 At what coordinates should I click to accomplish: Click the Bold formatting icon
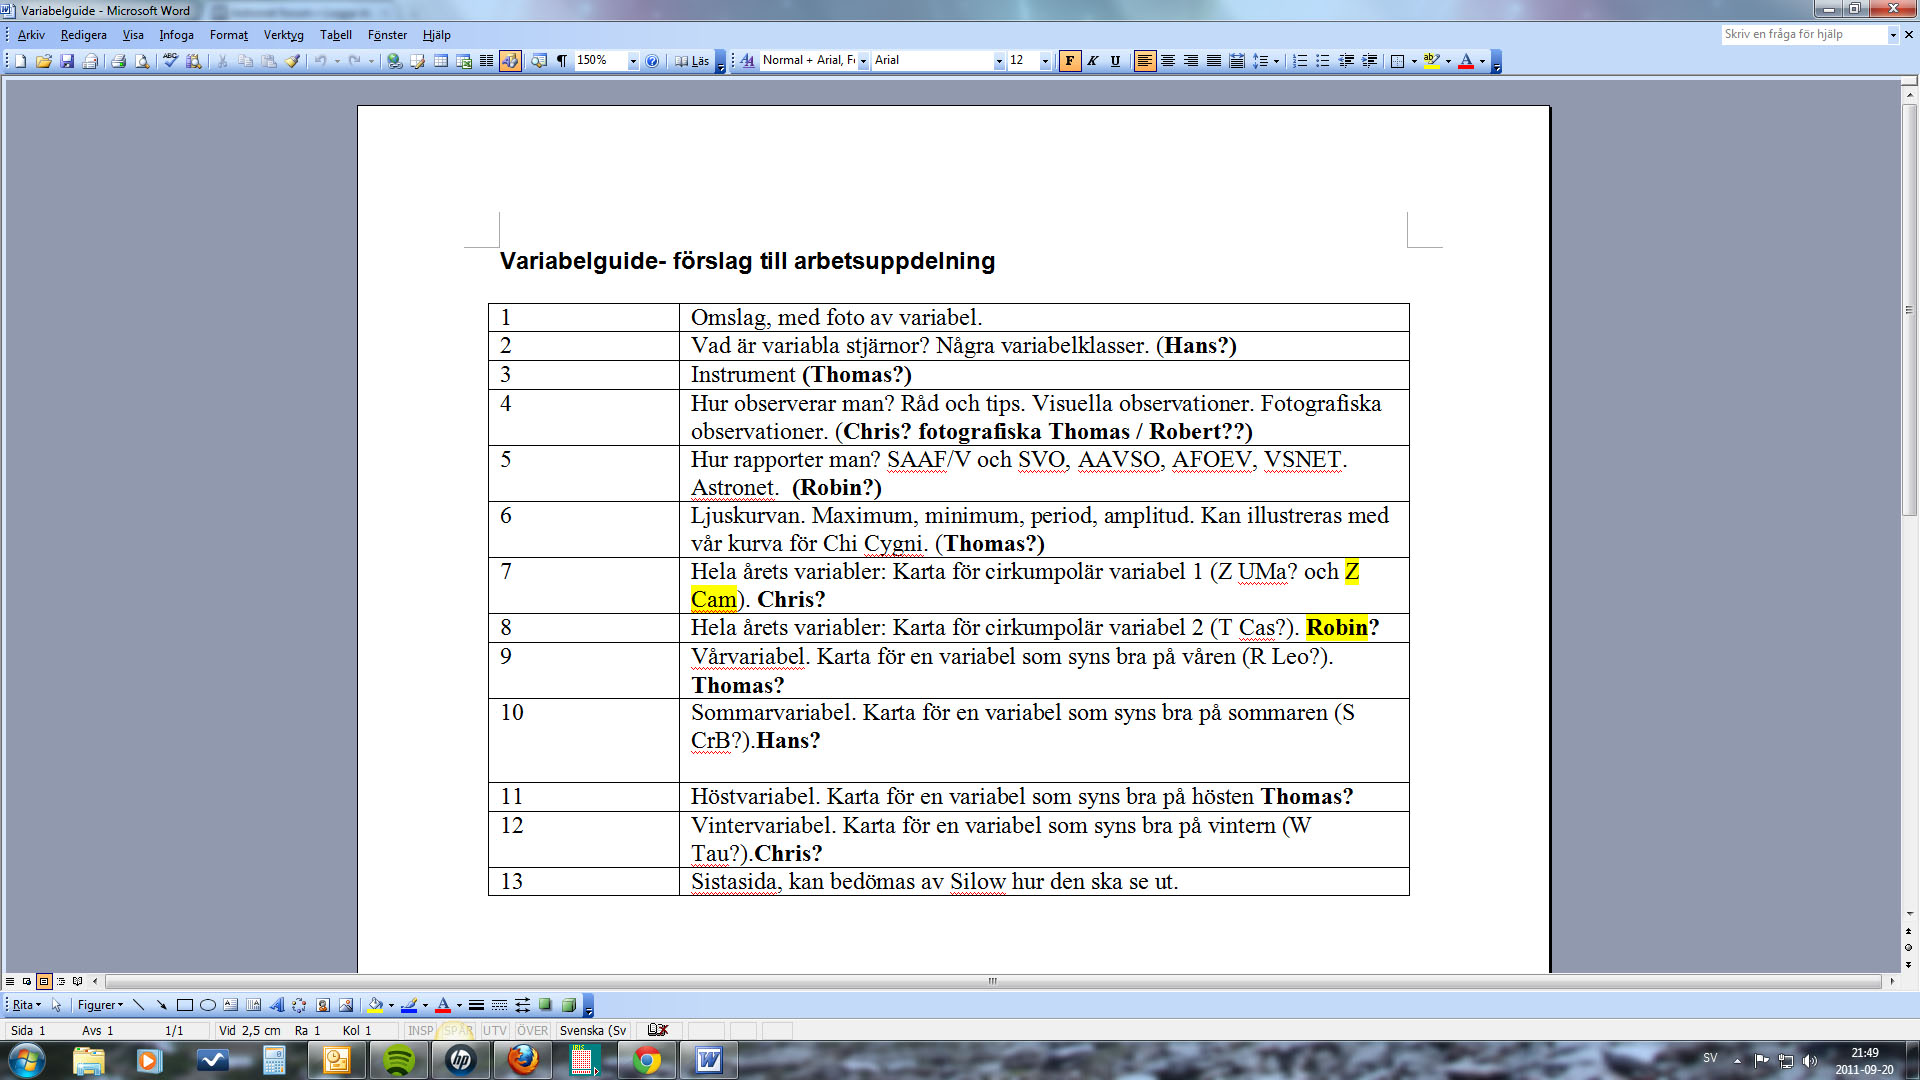pyautogui.click(x=1069, y=59)
